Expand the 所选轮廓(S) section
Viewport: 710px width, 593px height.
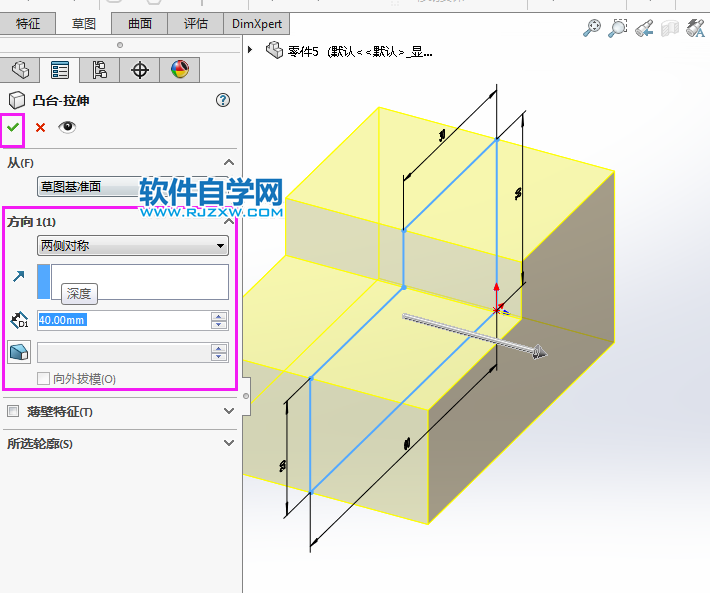[x=229, y=443]
